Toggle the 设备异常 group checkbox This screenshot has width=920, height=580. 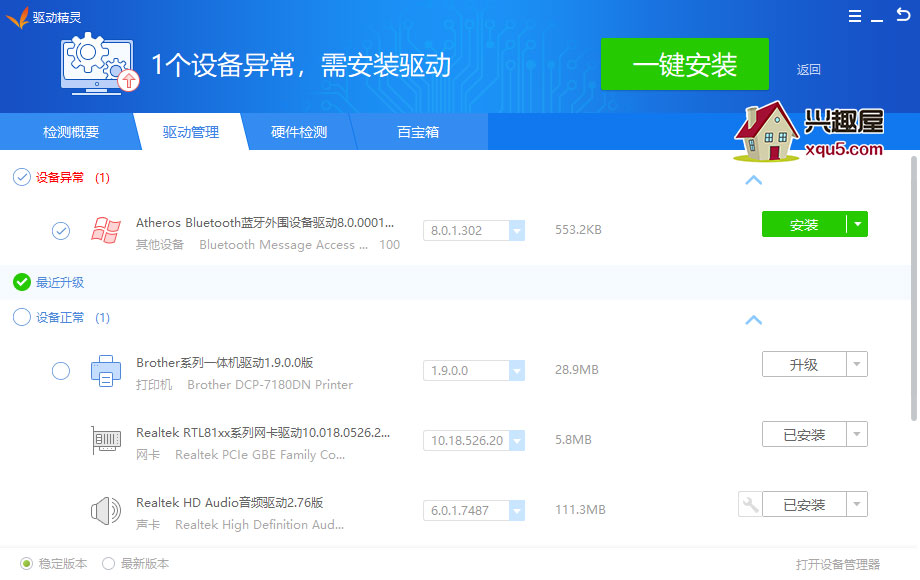22,177
